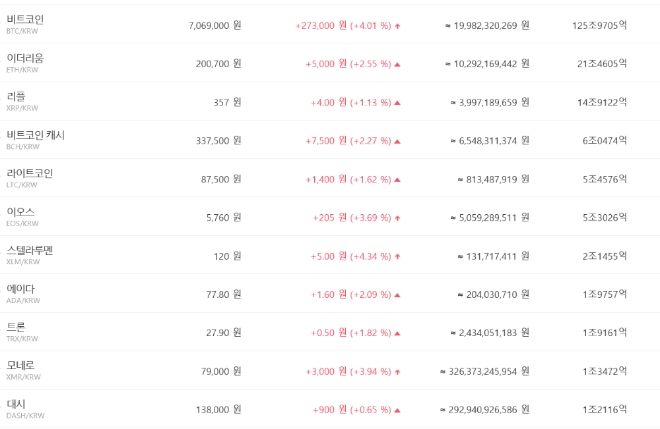The image size is (660, 429).
Task: Click the up triangle in TRX/KRW row
Action: pyautogui.click(x=398, y=333)
